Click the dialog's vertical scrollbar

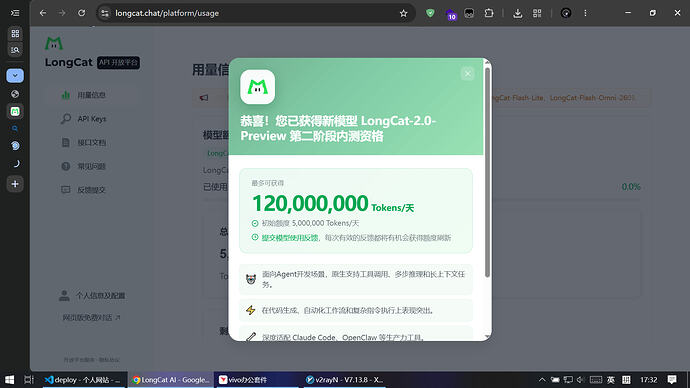click(x=487, y=172)
